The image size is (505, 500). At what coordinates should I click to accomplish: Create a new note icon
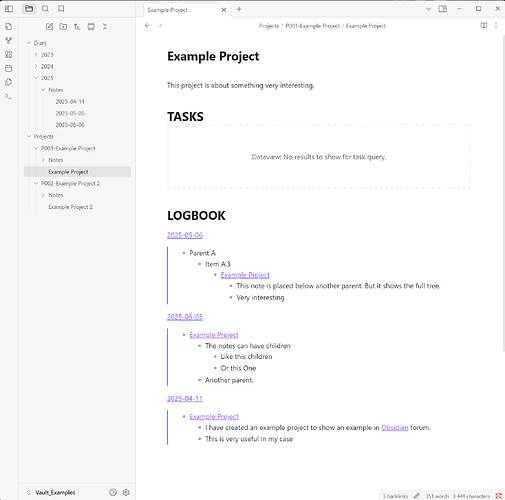coord(49,27)
